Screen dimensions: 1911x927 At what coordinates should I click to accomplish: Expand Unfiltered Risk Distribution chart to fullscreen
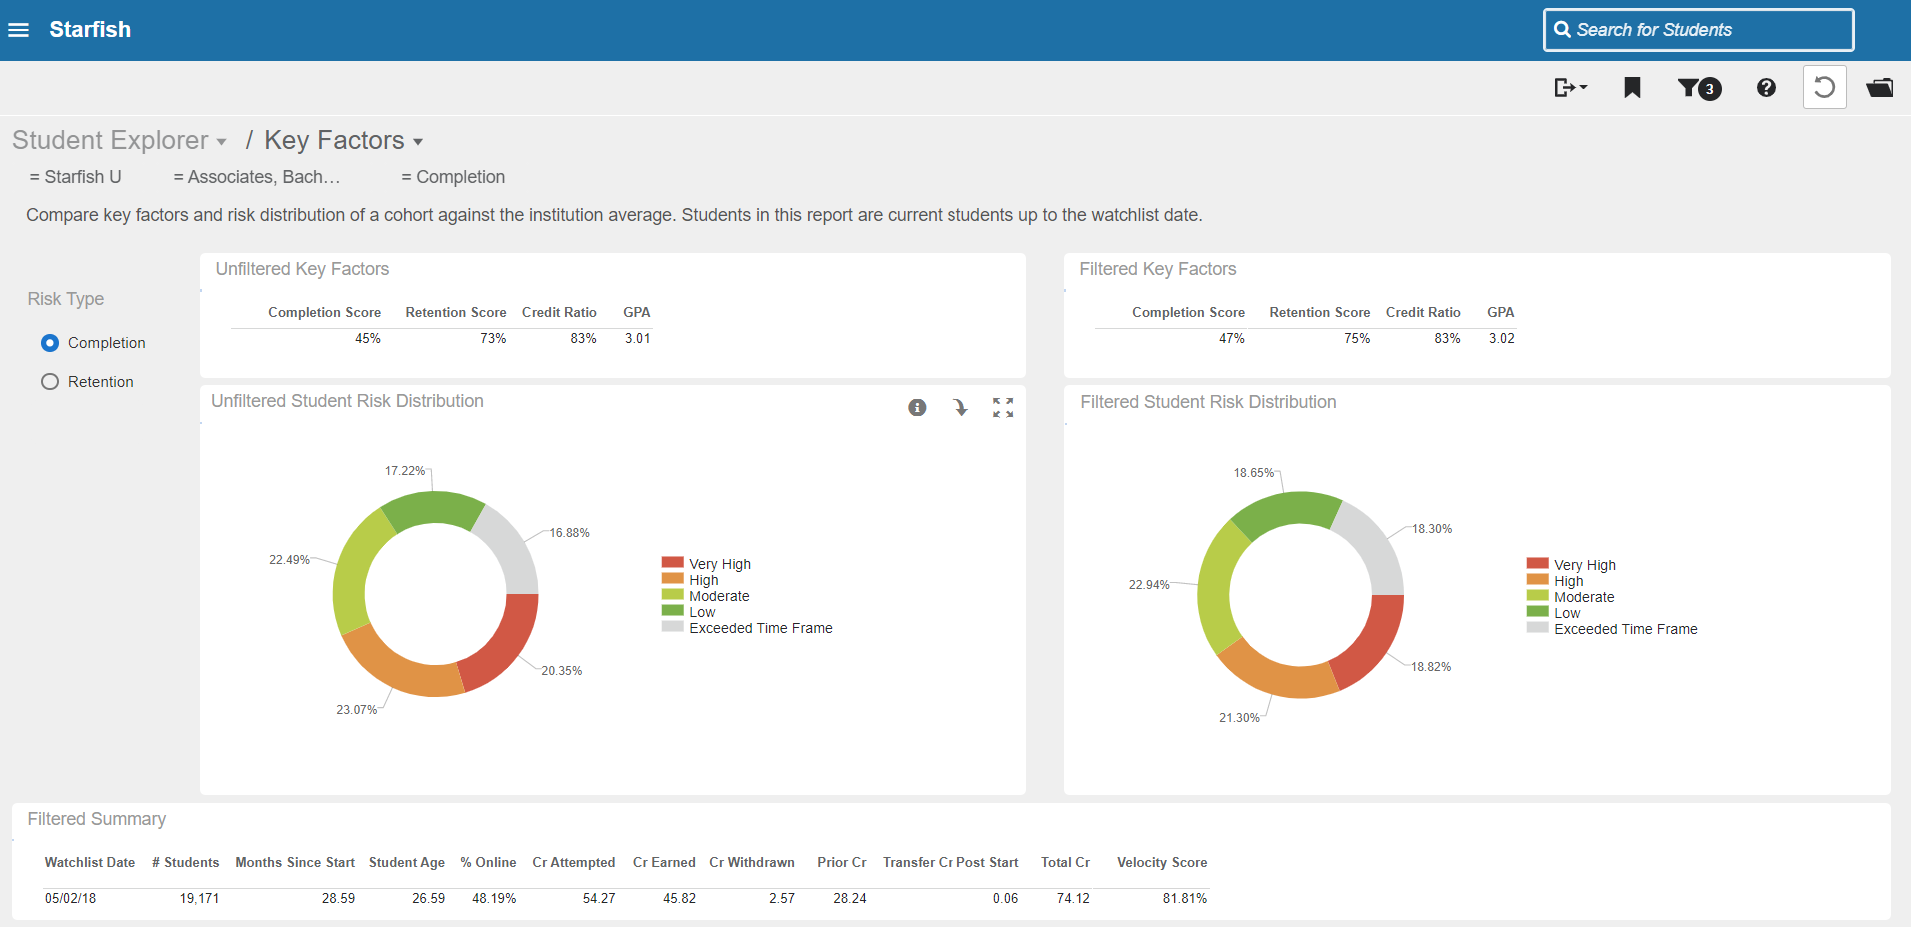point(1003,407)
